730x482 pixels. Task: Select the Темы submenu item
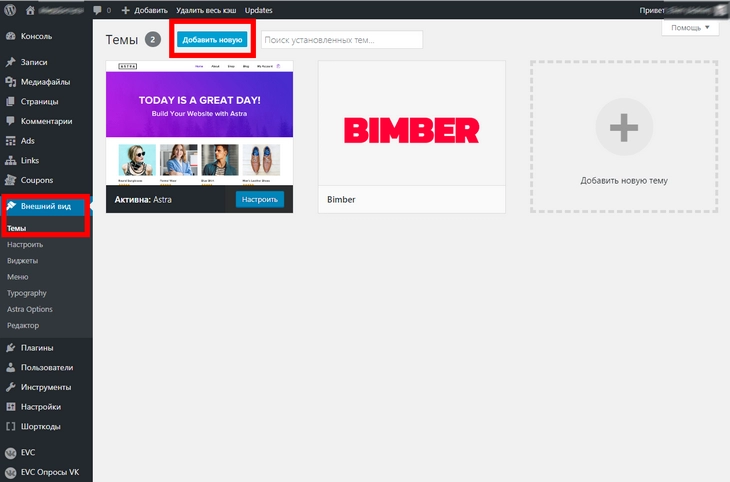[x=16, y=228]
